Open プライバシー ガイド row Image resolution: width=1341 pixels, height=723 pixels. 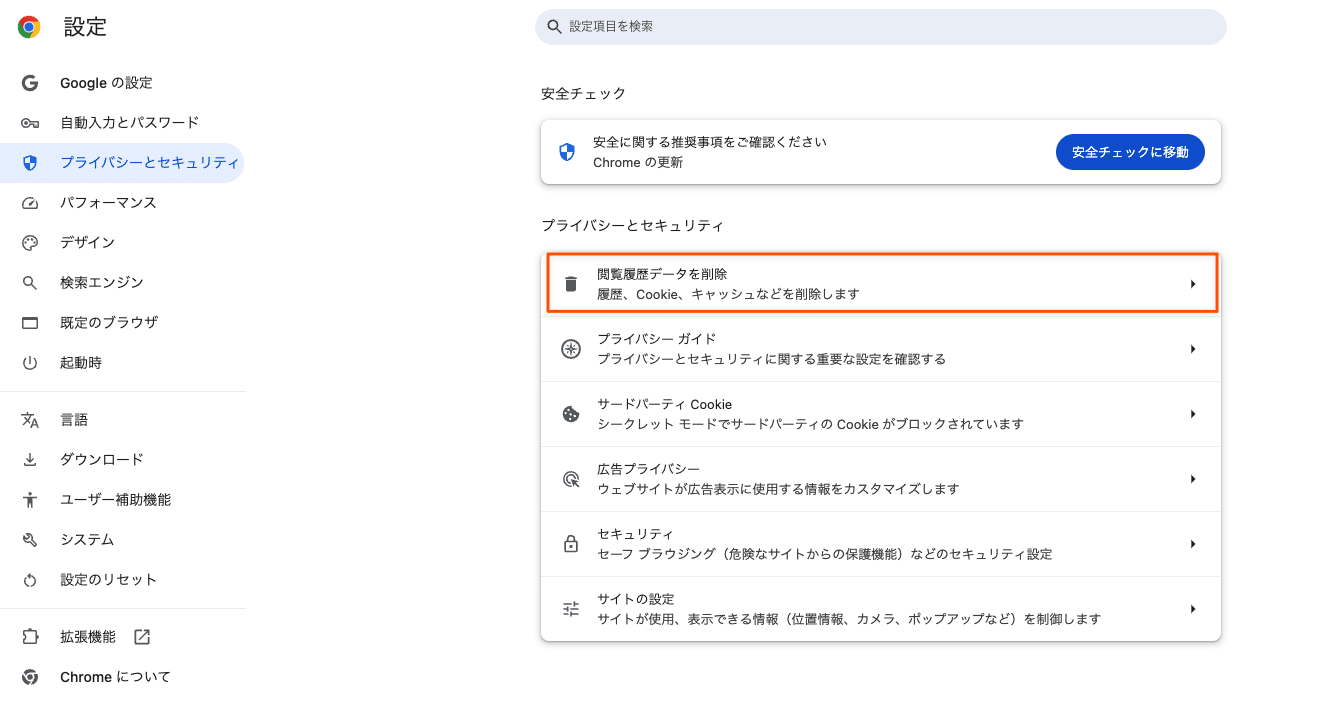[x=880, y=348]
